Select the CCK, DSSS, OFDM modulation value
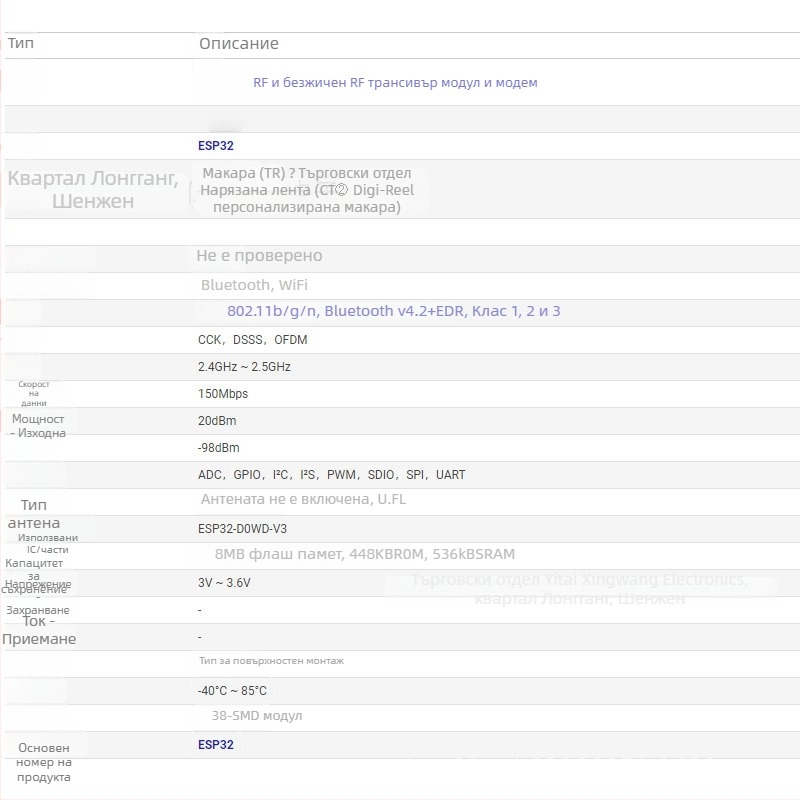The width and height of the screenshot is (800, 800). coord(253,340)
